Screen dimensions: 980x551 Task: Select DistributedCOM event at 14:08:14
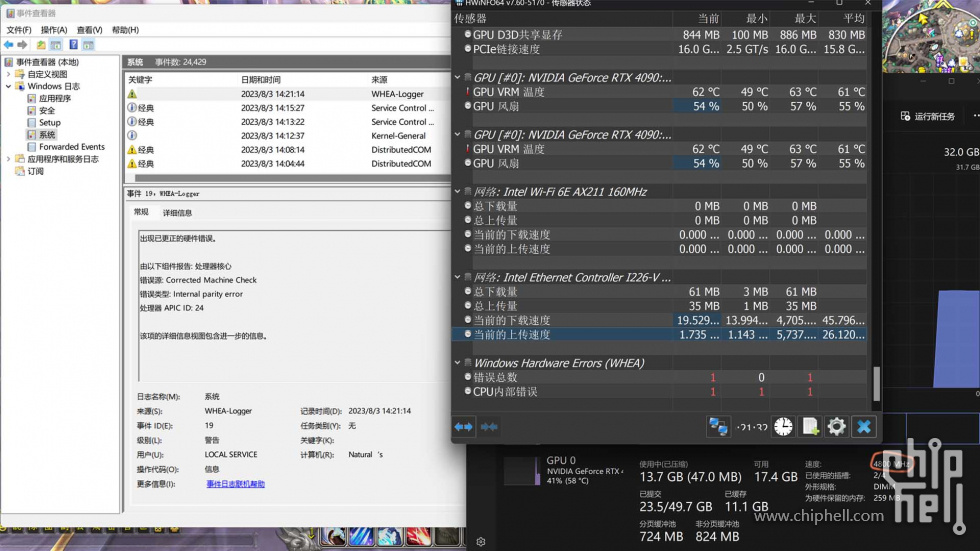288,150
